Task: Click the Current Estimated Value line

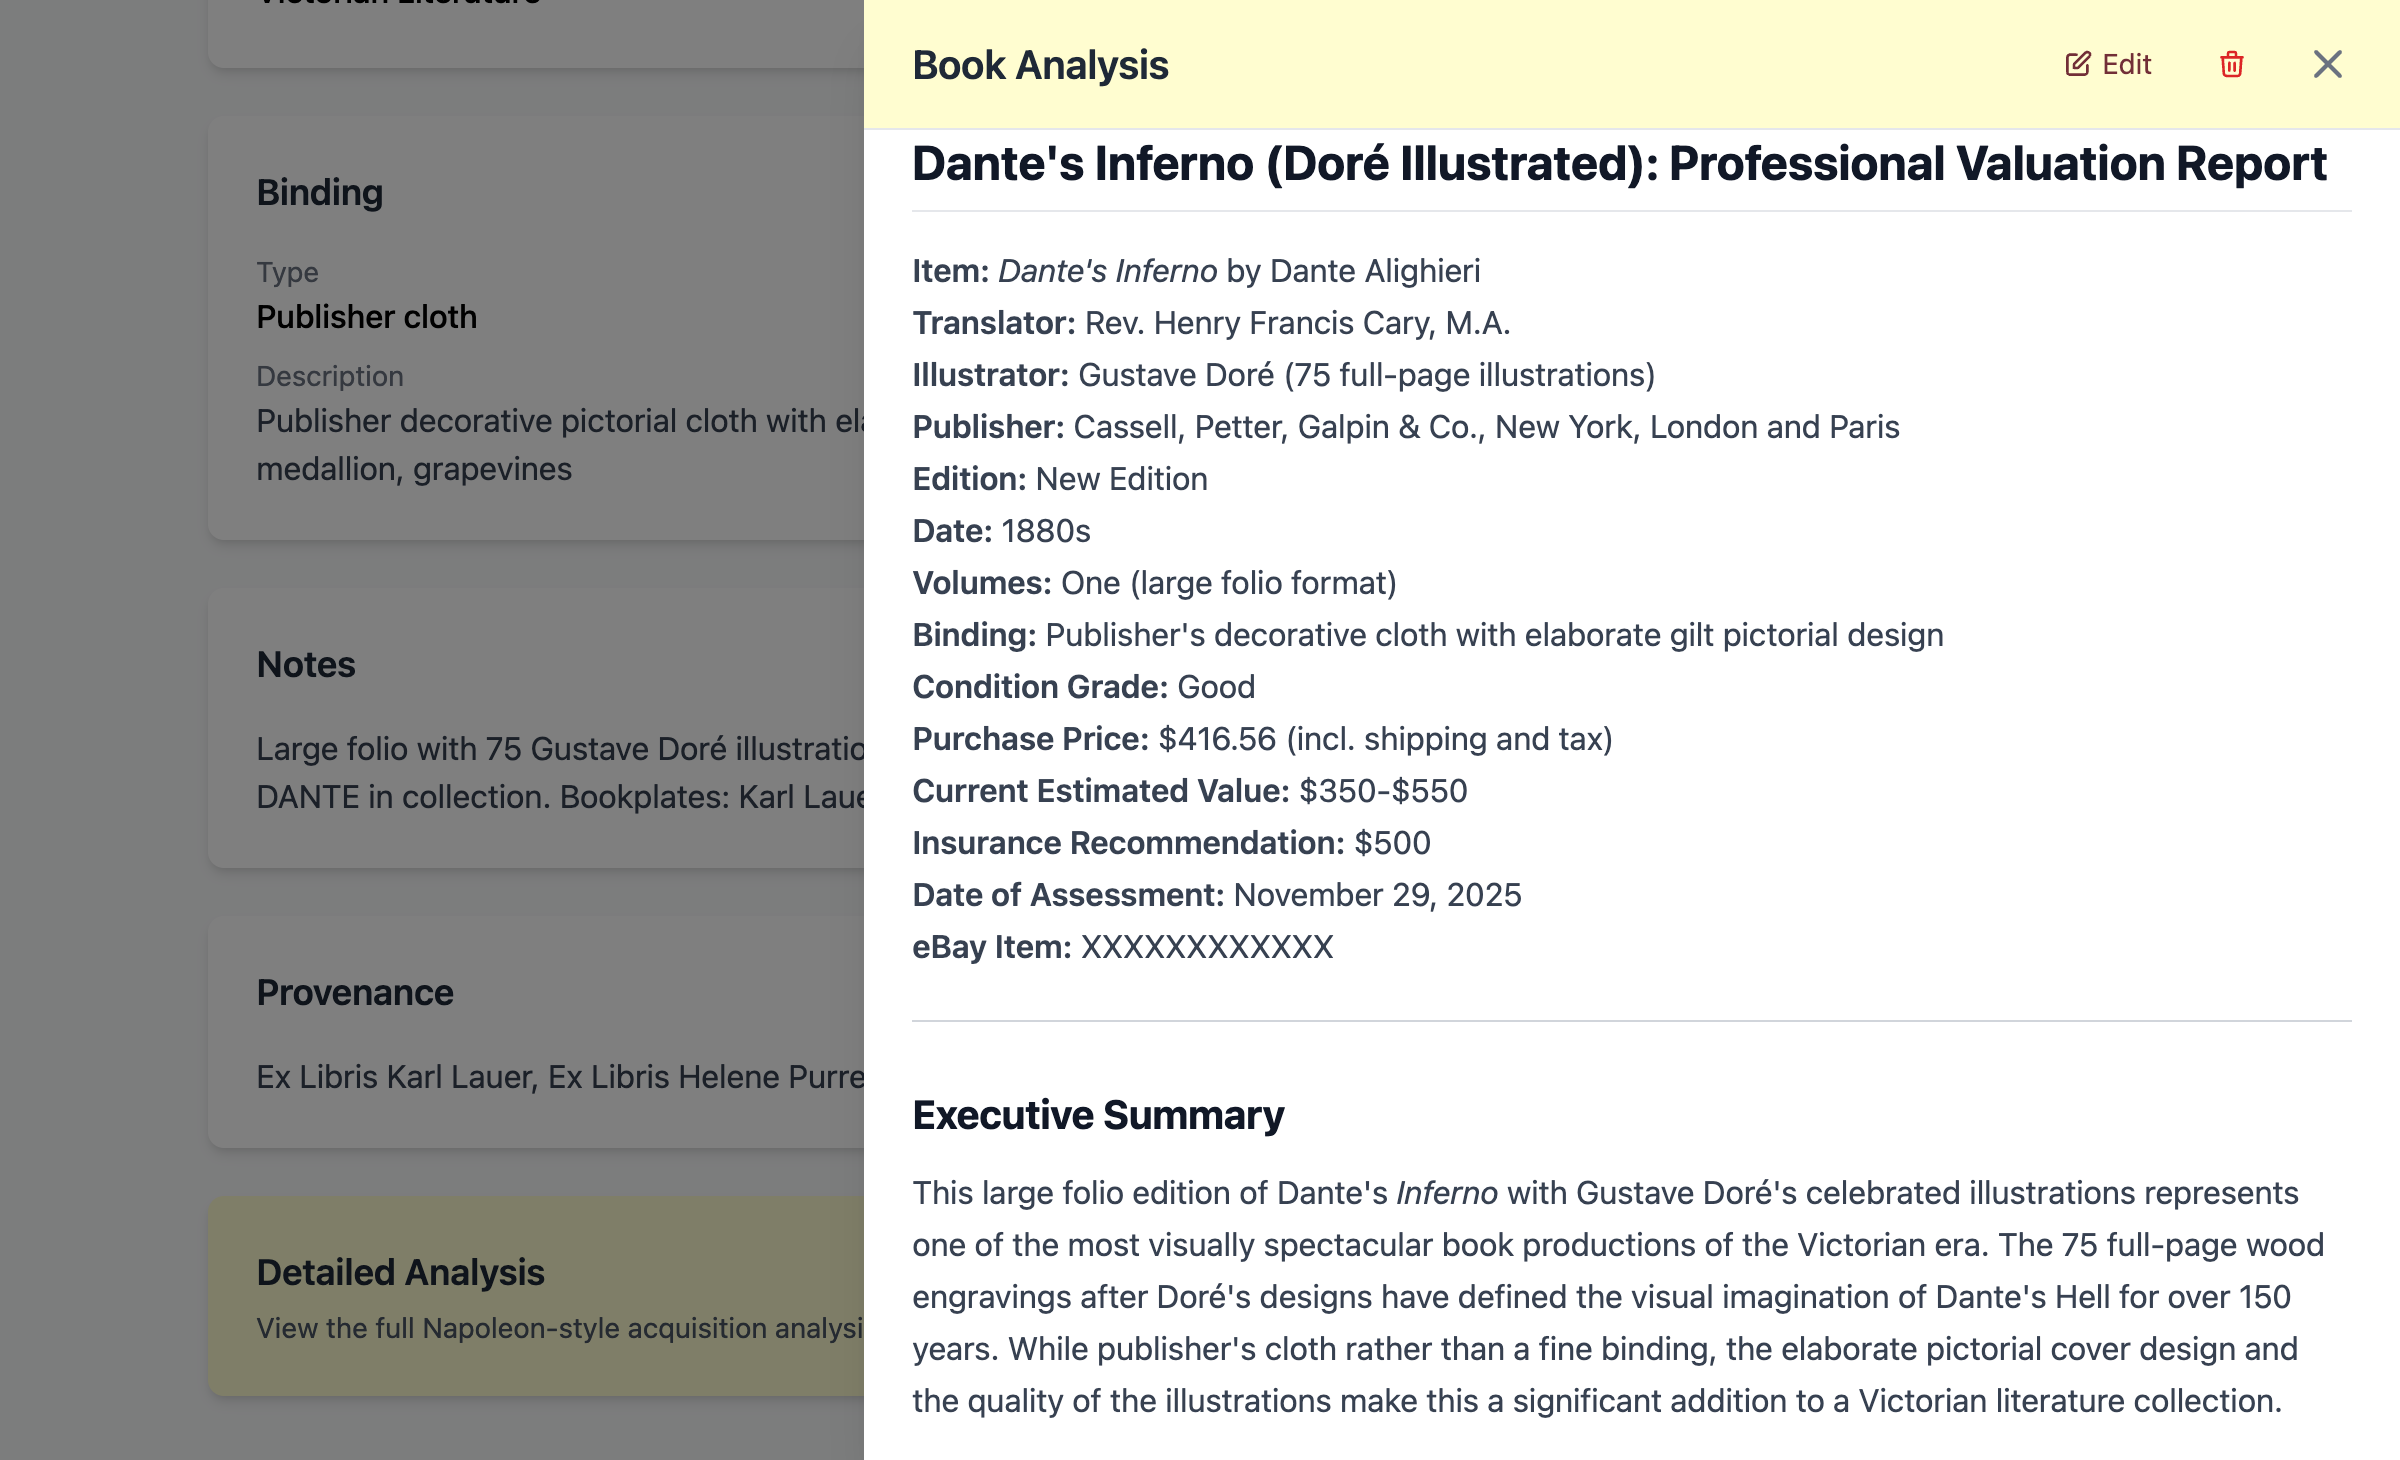Action: (x=1189, y=791)
